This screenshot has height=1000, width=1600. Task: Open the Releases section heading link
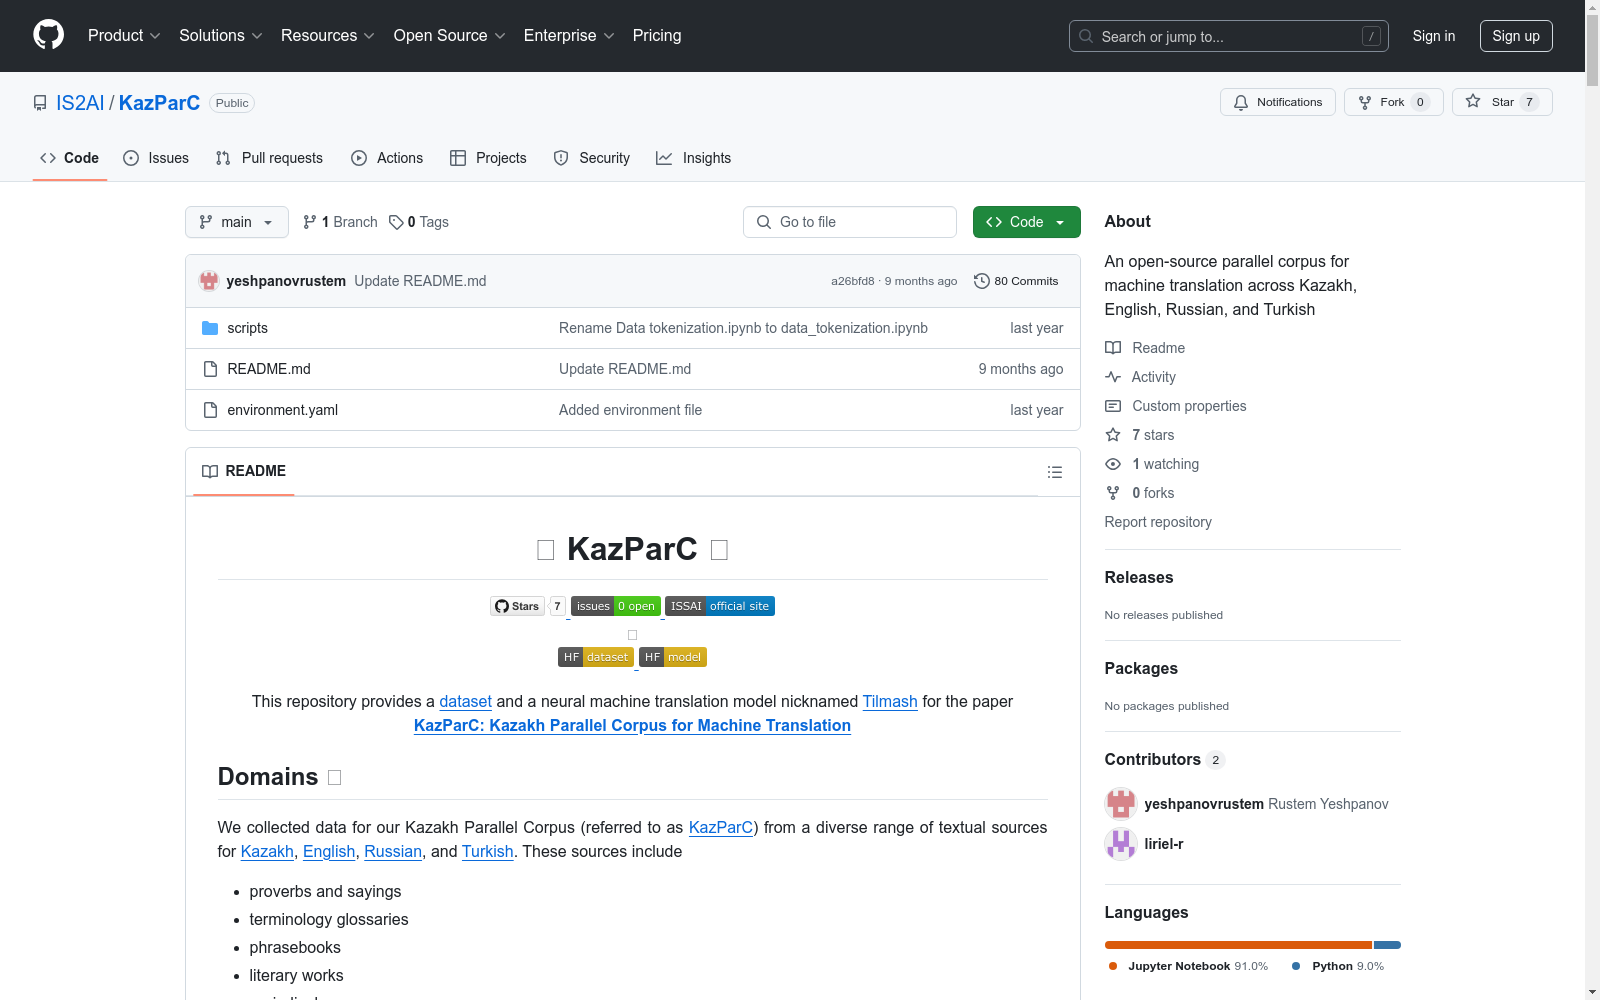(x=1139, y=577)
